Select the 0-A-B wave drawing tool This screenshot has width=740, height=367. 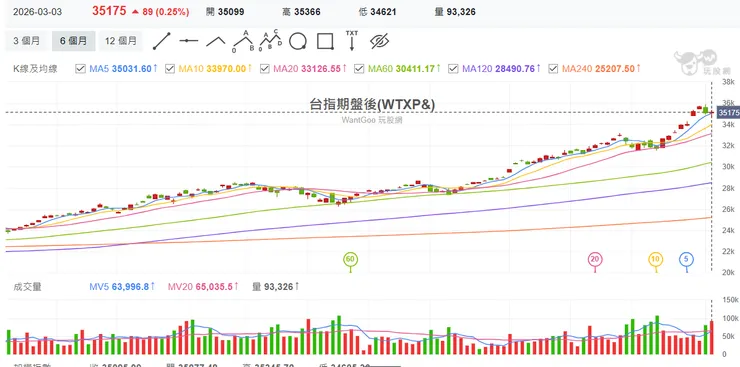pyautogui.click(x=244, y=41)
